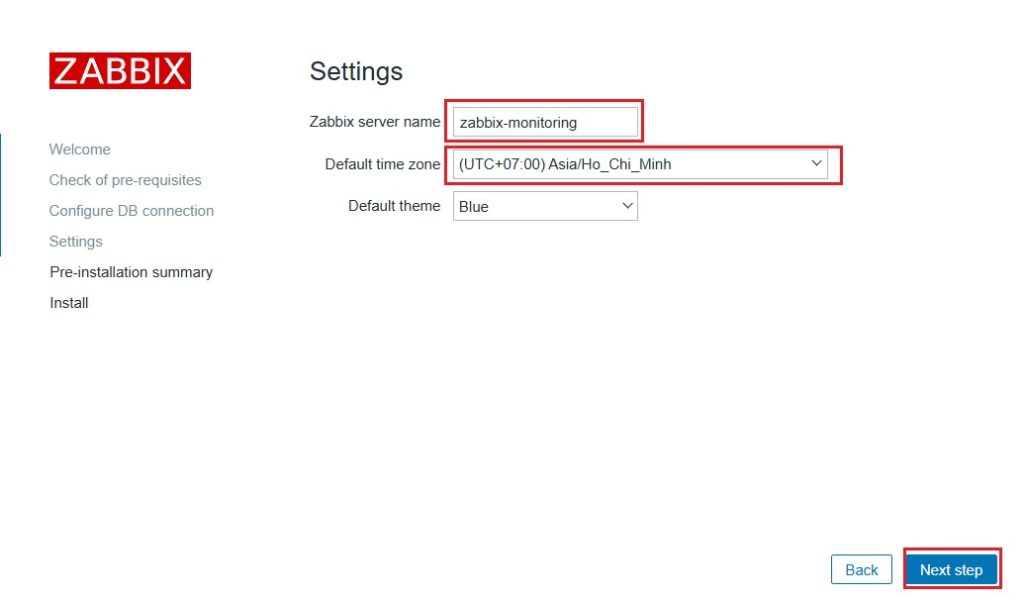Proceed with the Next step button
Screen dimensions: 1024x599
(951, 570)
